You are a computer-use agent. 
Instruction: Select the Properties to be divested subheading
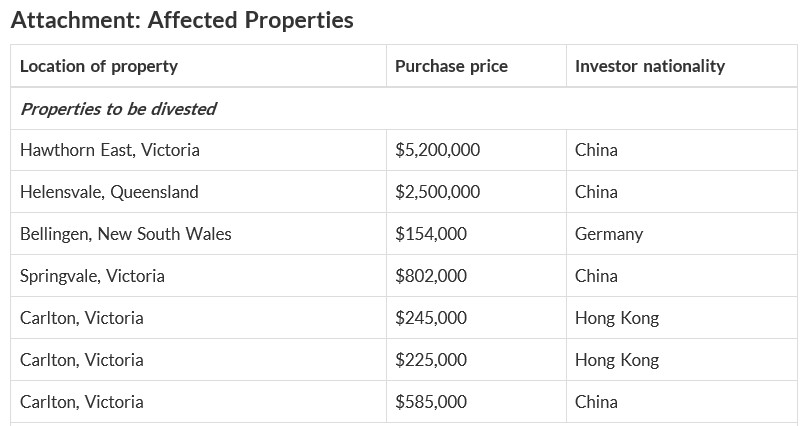(x=118, y=109)
